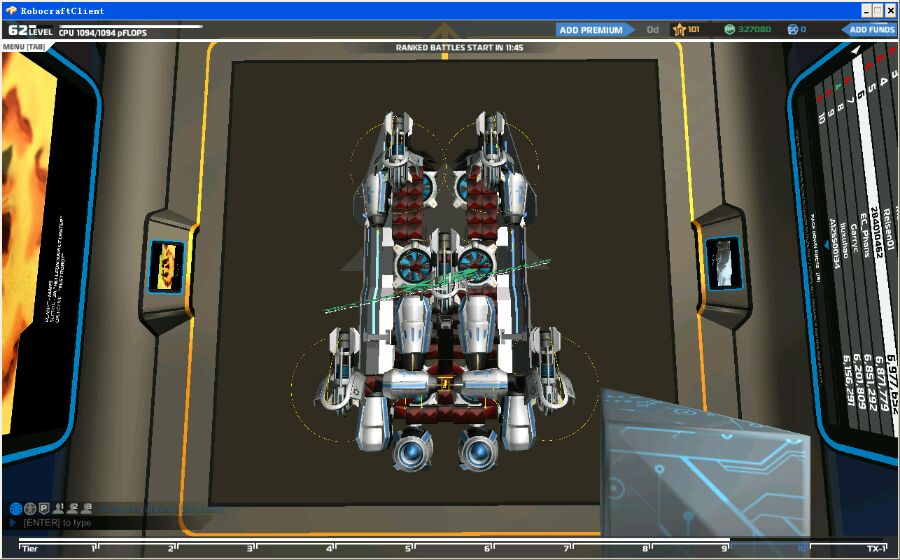Click the blue GC currency icon

[x=793, y=29]
